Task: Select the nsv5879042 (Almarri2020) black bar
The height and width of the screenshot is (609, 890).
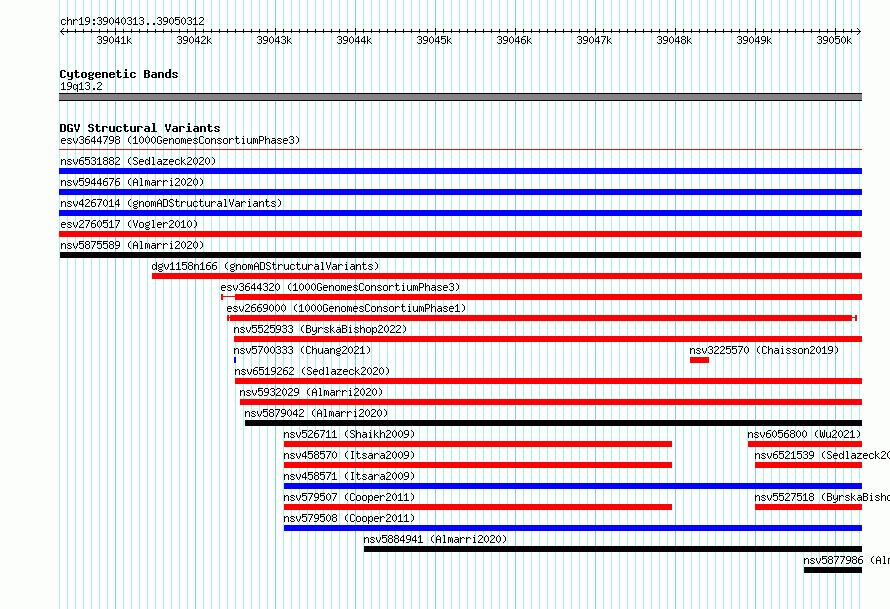Action: (x=553, y=423)
